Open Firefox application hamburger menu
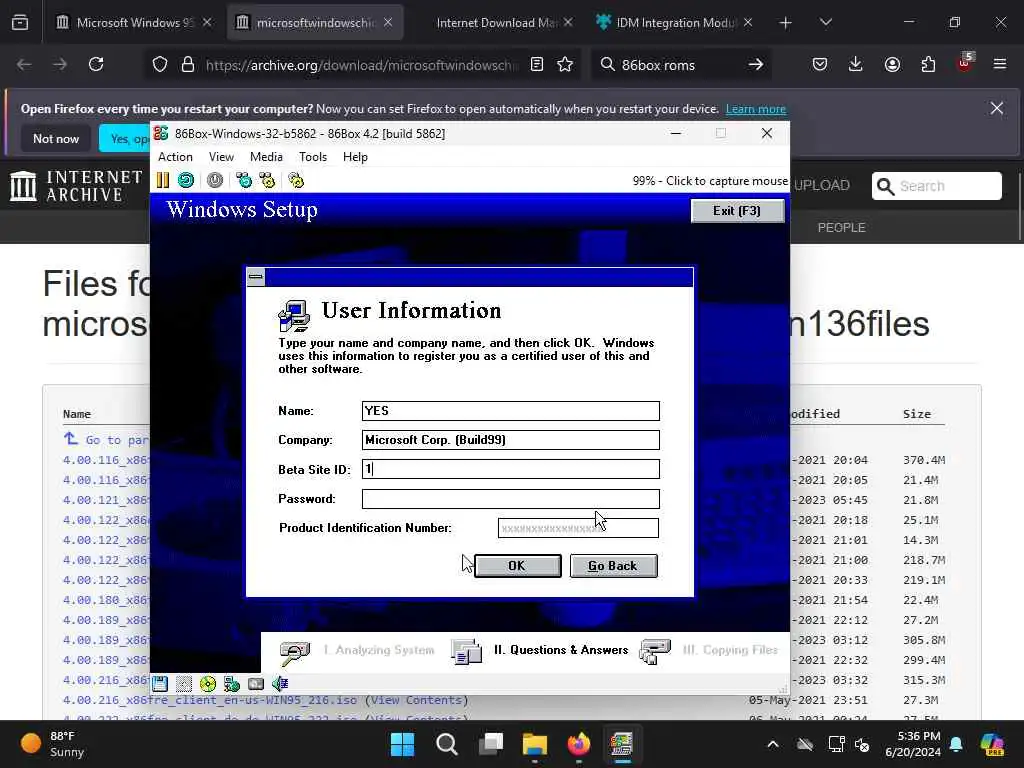 coord(1000,64)
